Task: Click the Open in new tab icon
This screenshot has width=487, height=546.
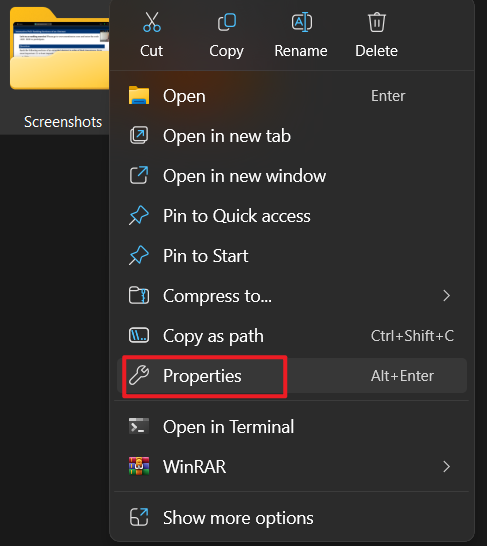Action: (139, 135)
